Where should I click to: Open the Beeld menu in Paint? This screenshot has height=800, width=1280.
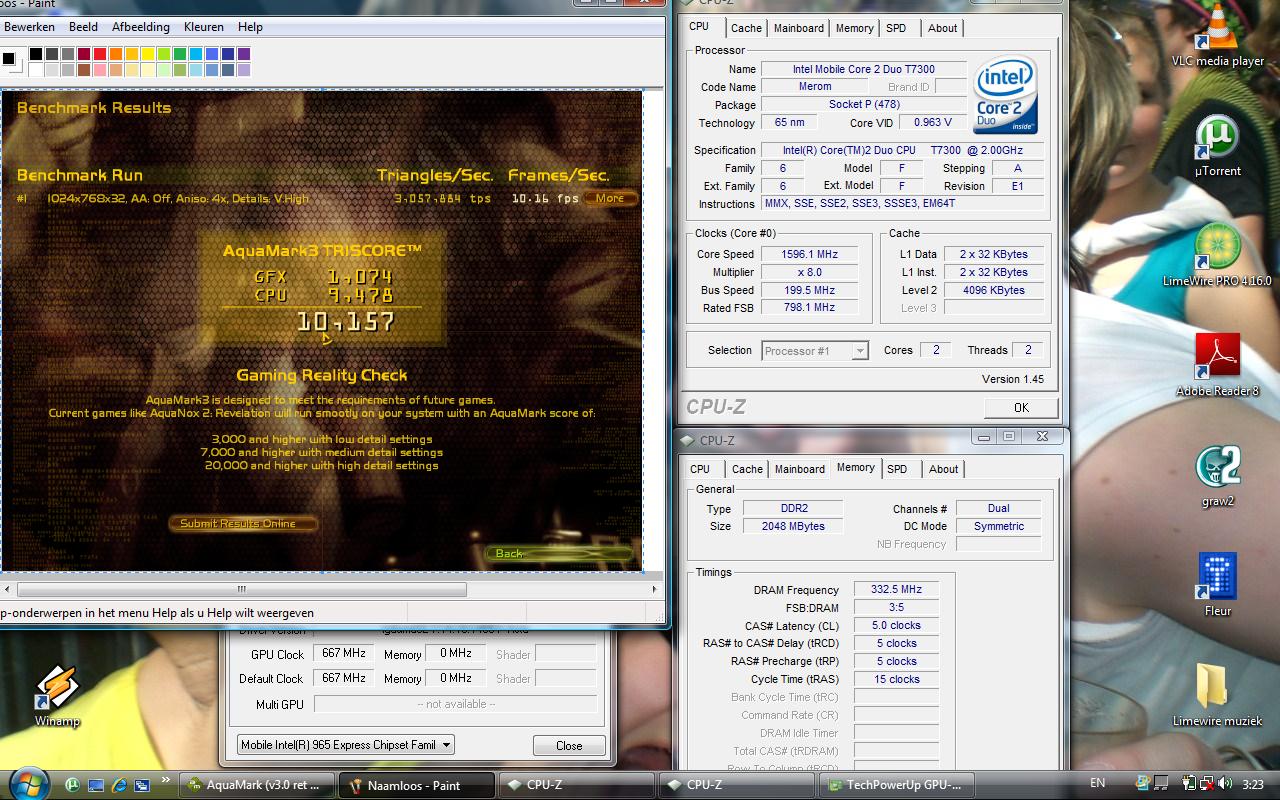[84, 27]
